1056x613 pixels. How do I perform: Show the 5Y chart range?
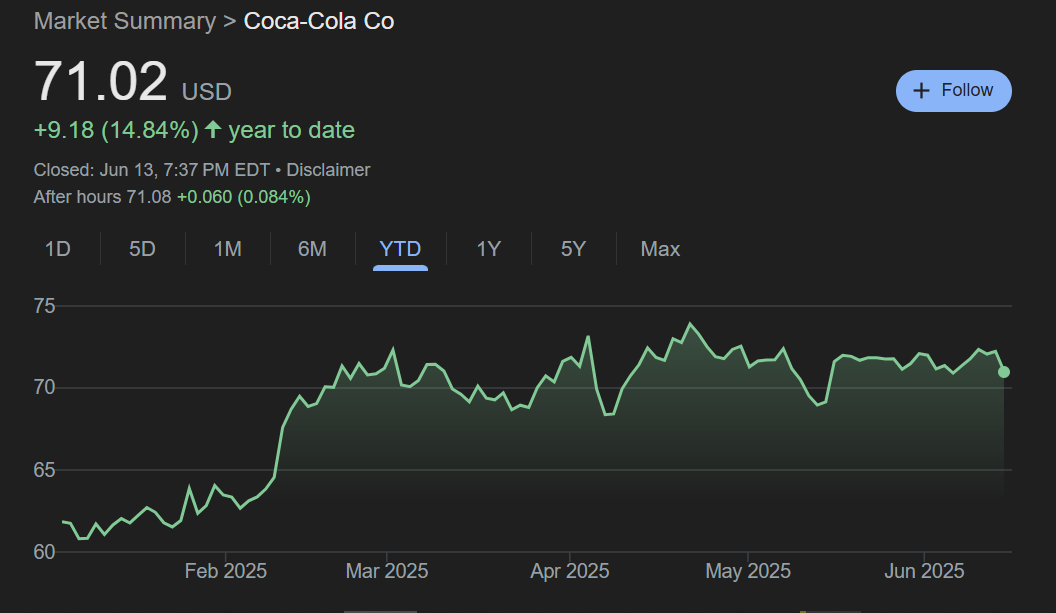click(573, 249)
